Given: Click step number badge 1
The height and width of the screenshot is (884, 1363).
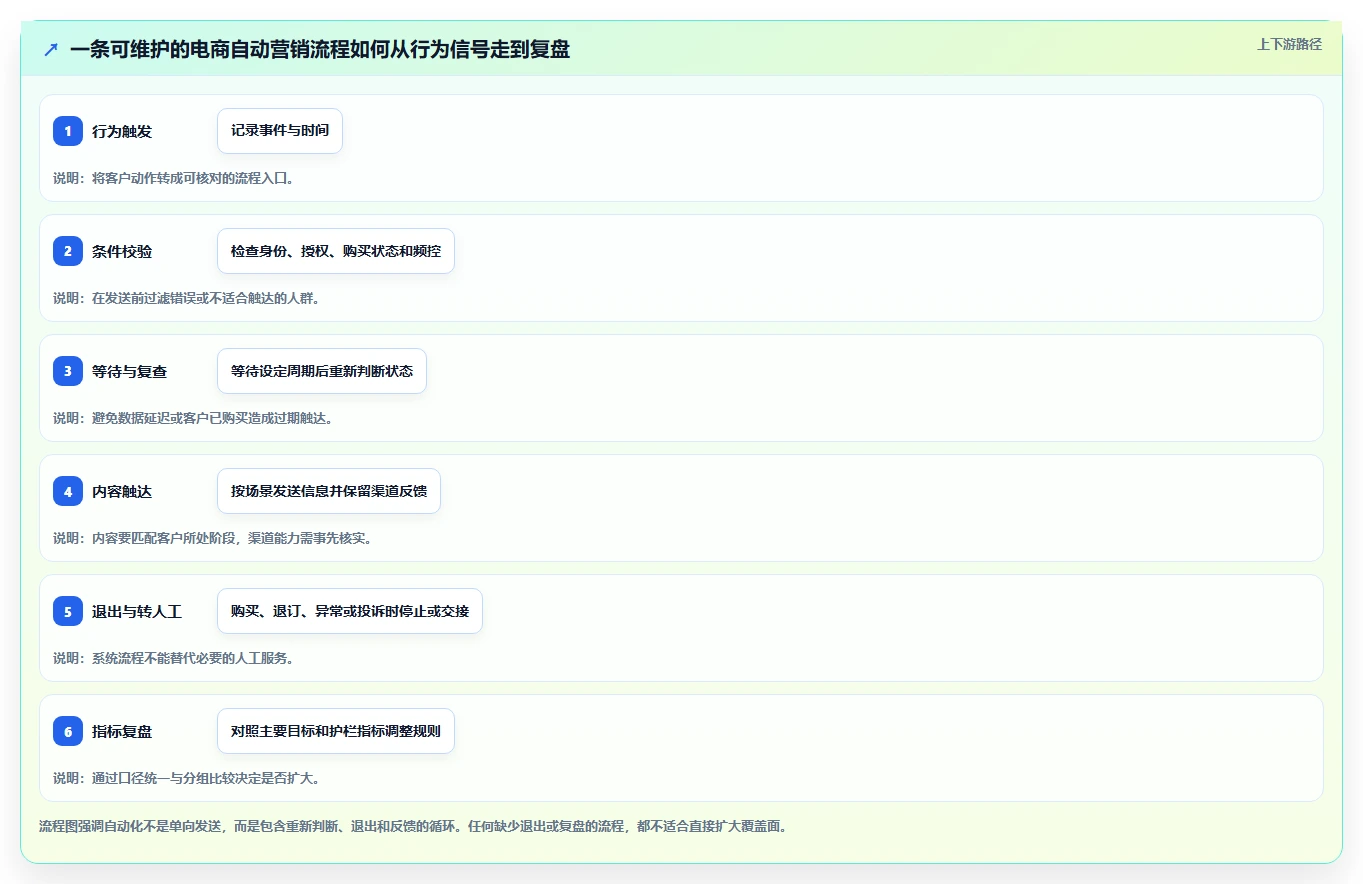Looking at the screenshot, I should [68, 131].
